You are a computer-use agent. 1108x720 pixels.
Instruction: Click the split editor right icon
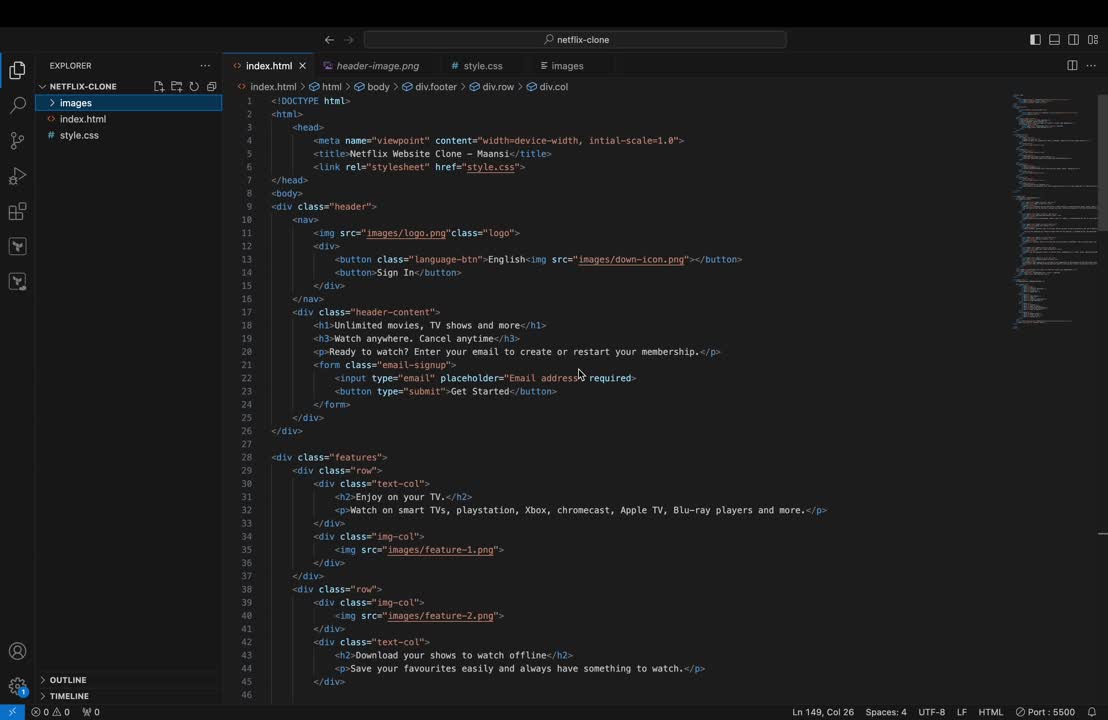tap(1072, 66)
